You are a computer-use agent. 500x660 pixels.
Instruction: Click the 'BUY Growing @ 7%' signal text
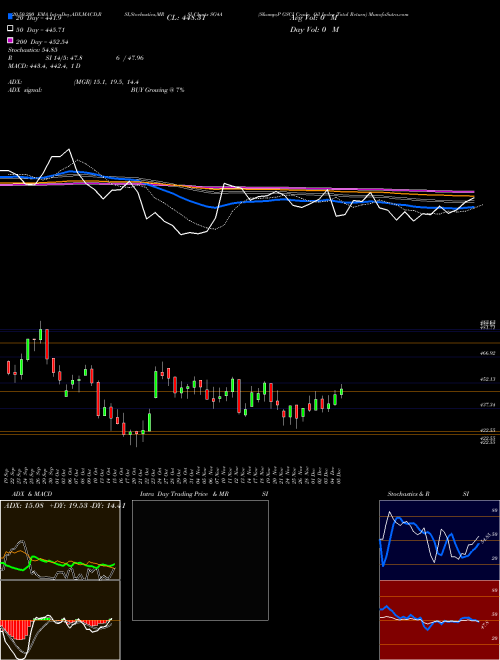tap(157, 90)
